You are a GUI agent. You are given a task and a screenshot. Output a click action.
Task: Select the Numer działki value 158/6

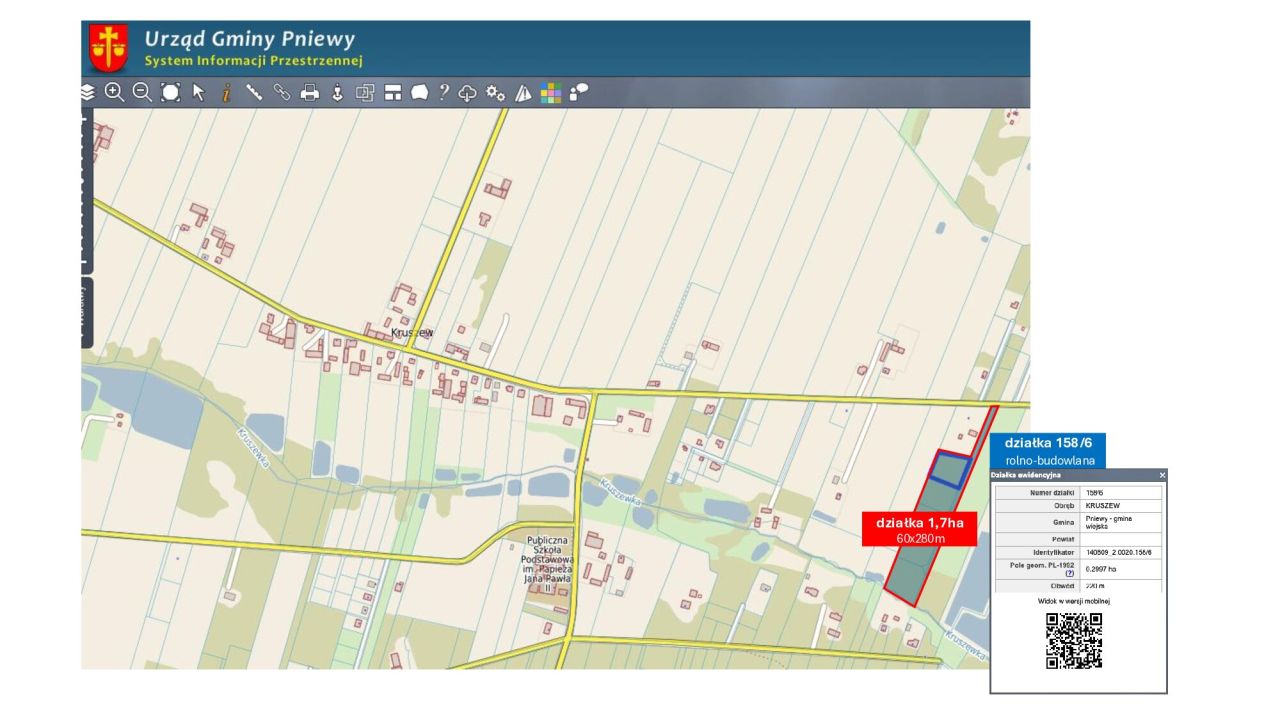[1094, 493]
